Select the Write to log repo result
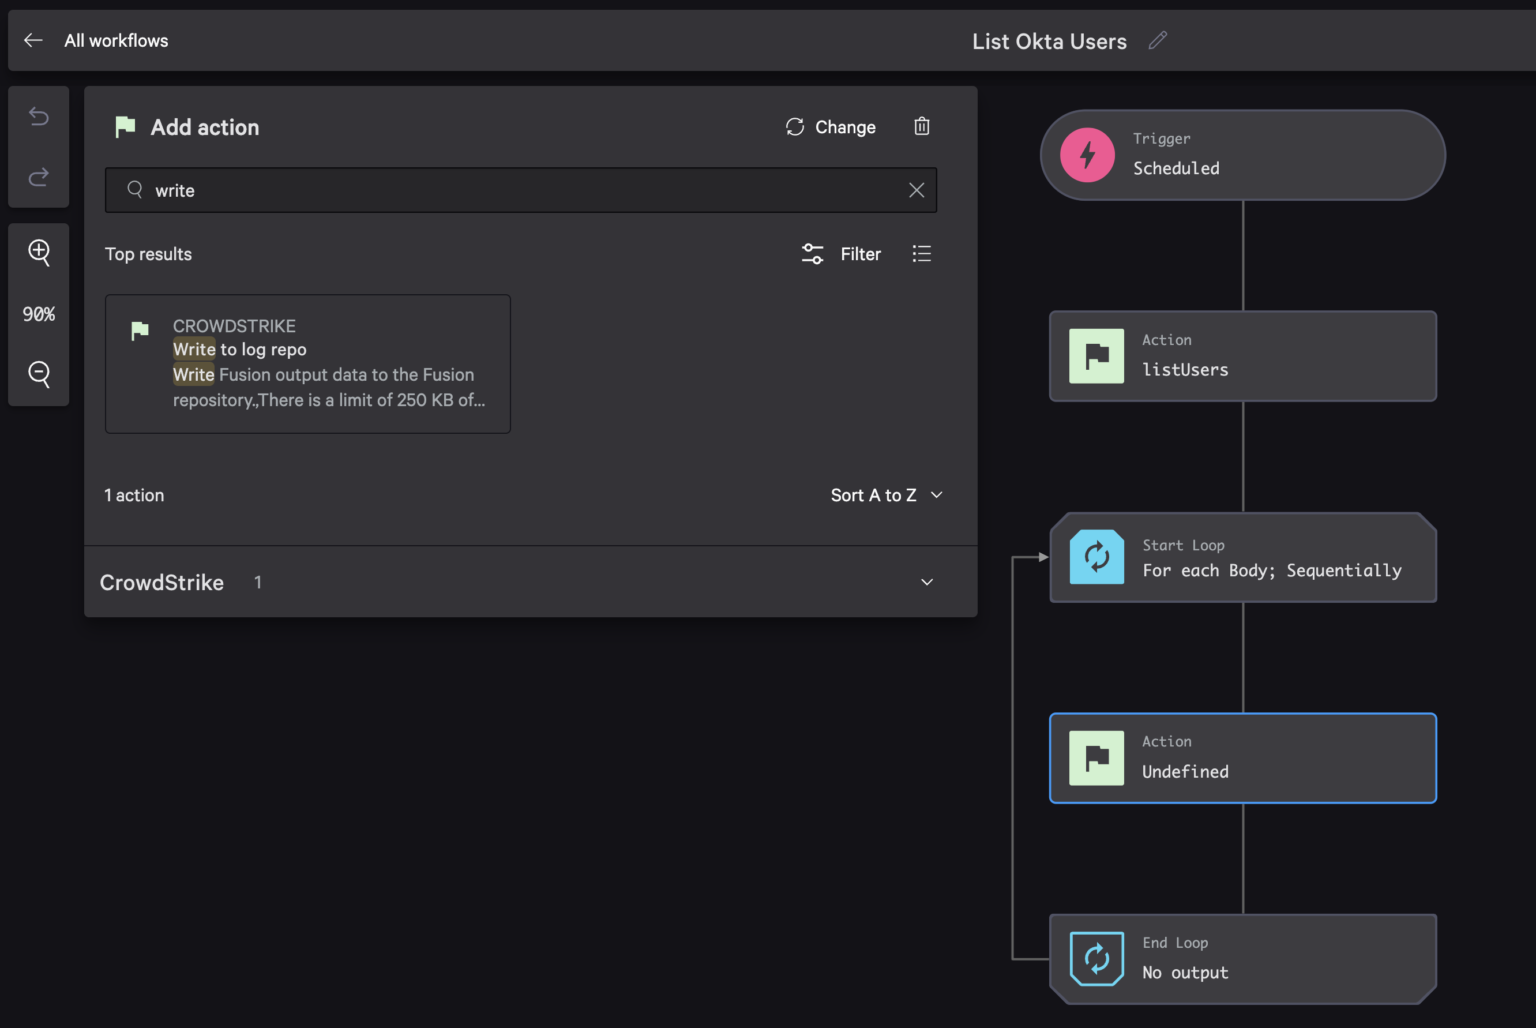The width and height of the screenshot is (1536, 1028). (307, 363)
